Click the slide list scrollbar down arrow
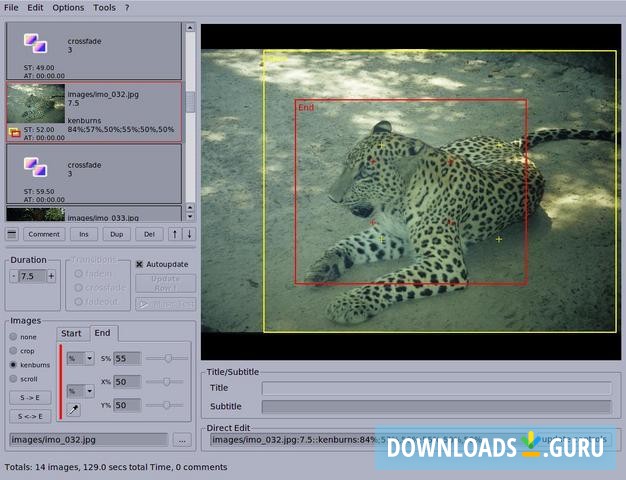 point(190,216)
